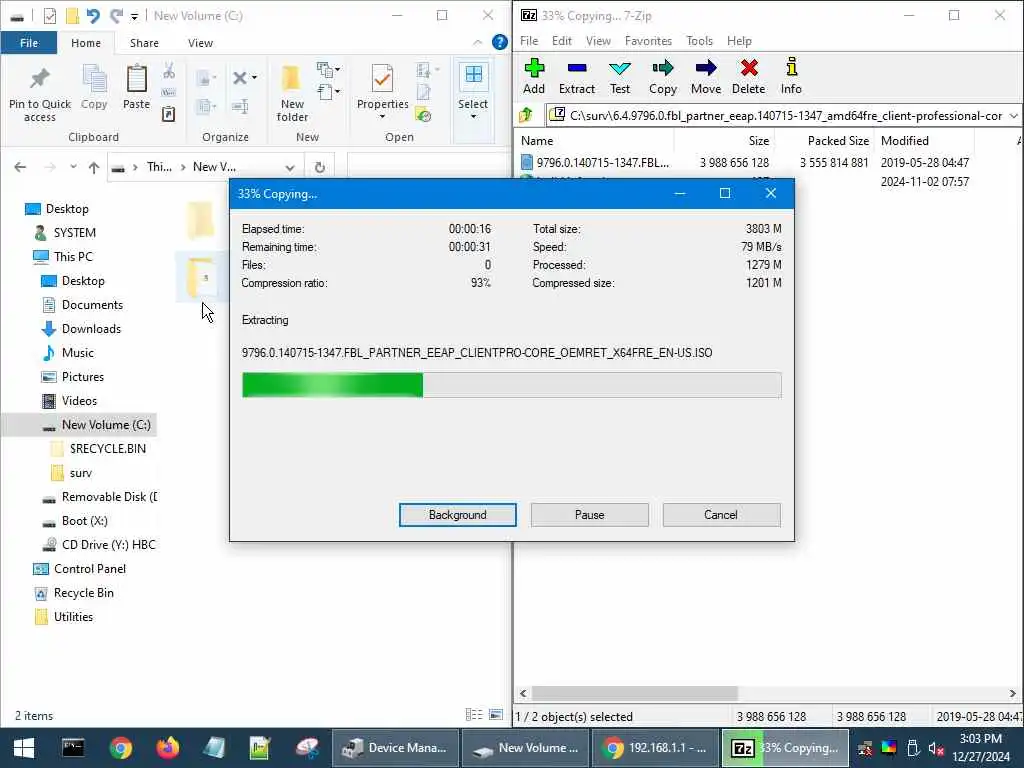This screenshot has height=768, width=1024.
Task: Open the command prompt taskbar icon
Action: click(73, 748)
